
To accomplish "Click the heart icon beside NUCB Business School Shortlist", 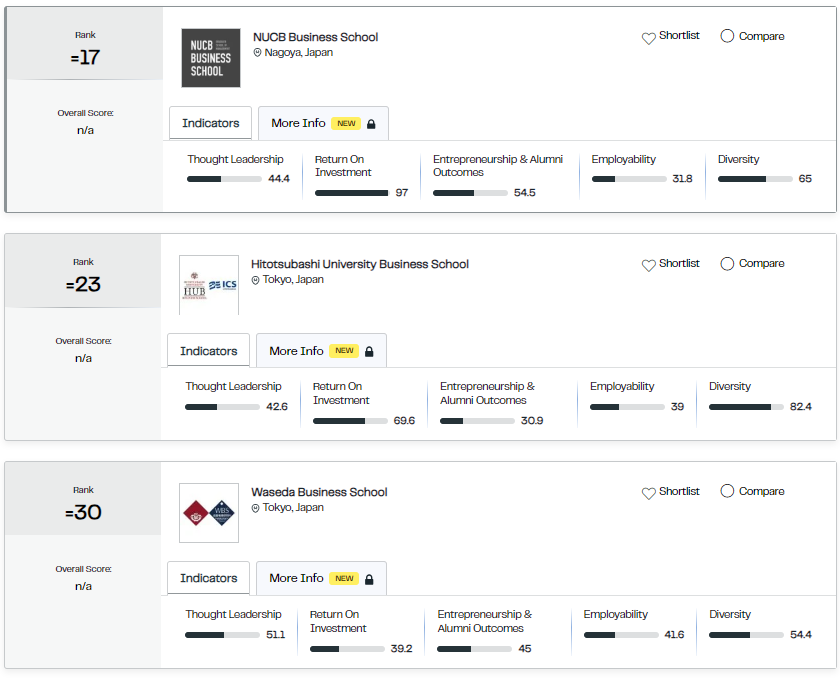I will point(648,39).
